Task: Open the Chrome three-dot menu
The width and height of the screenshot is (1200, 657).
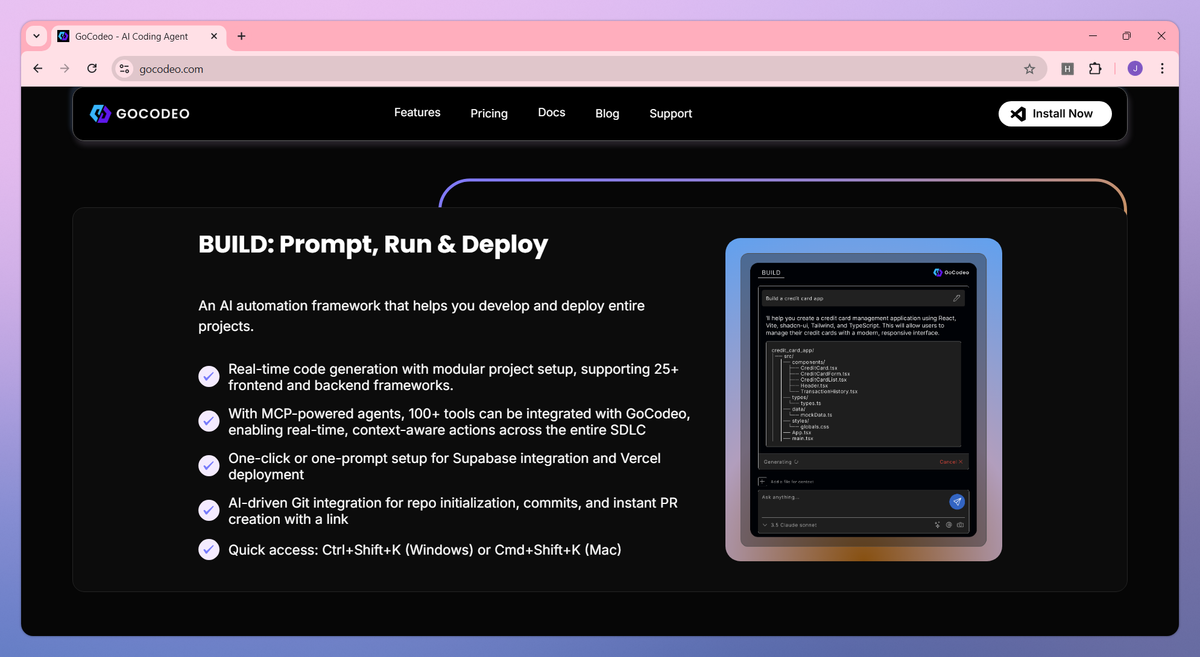Action: click(1162, 69)
